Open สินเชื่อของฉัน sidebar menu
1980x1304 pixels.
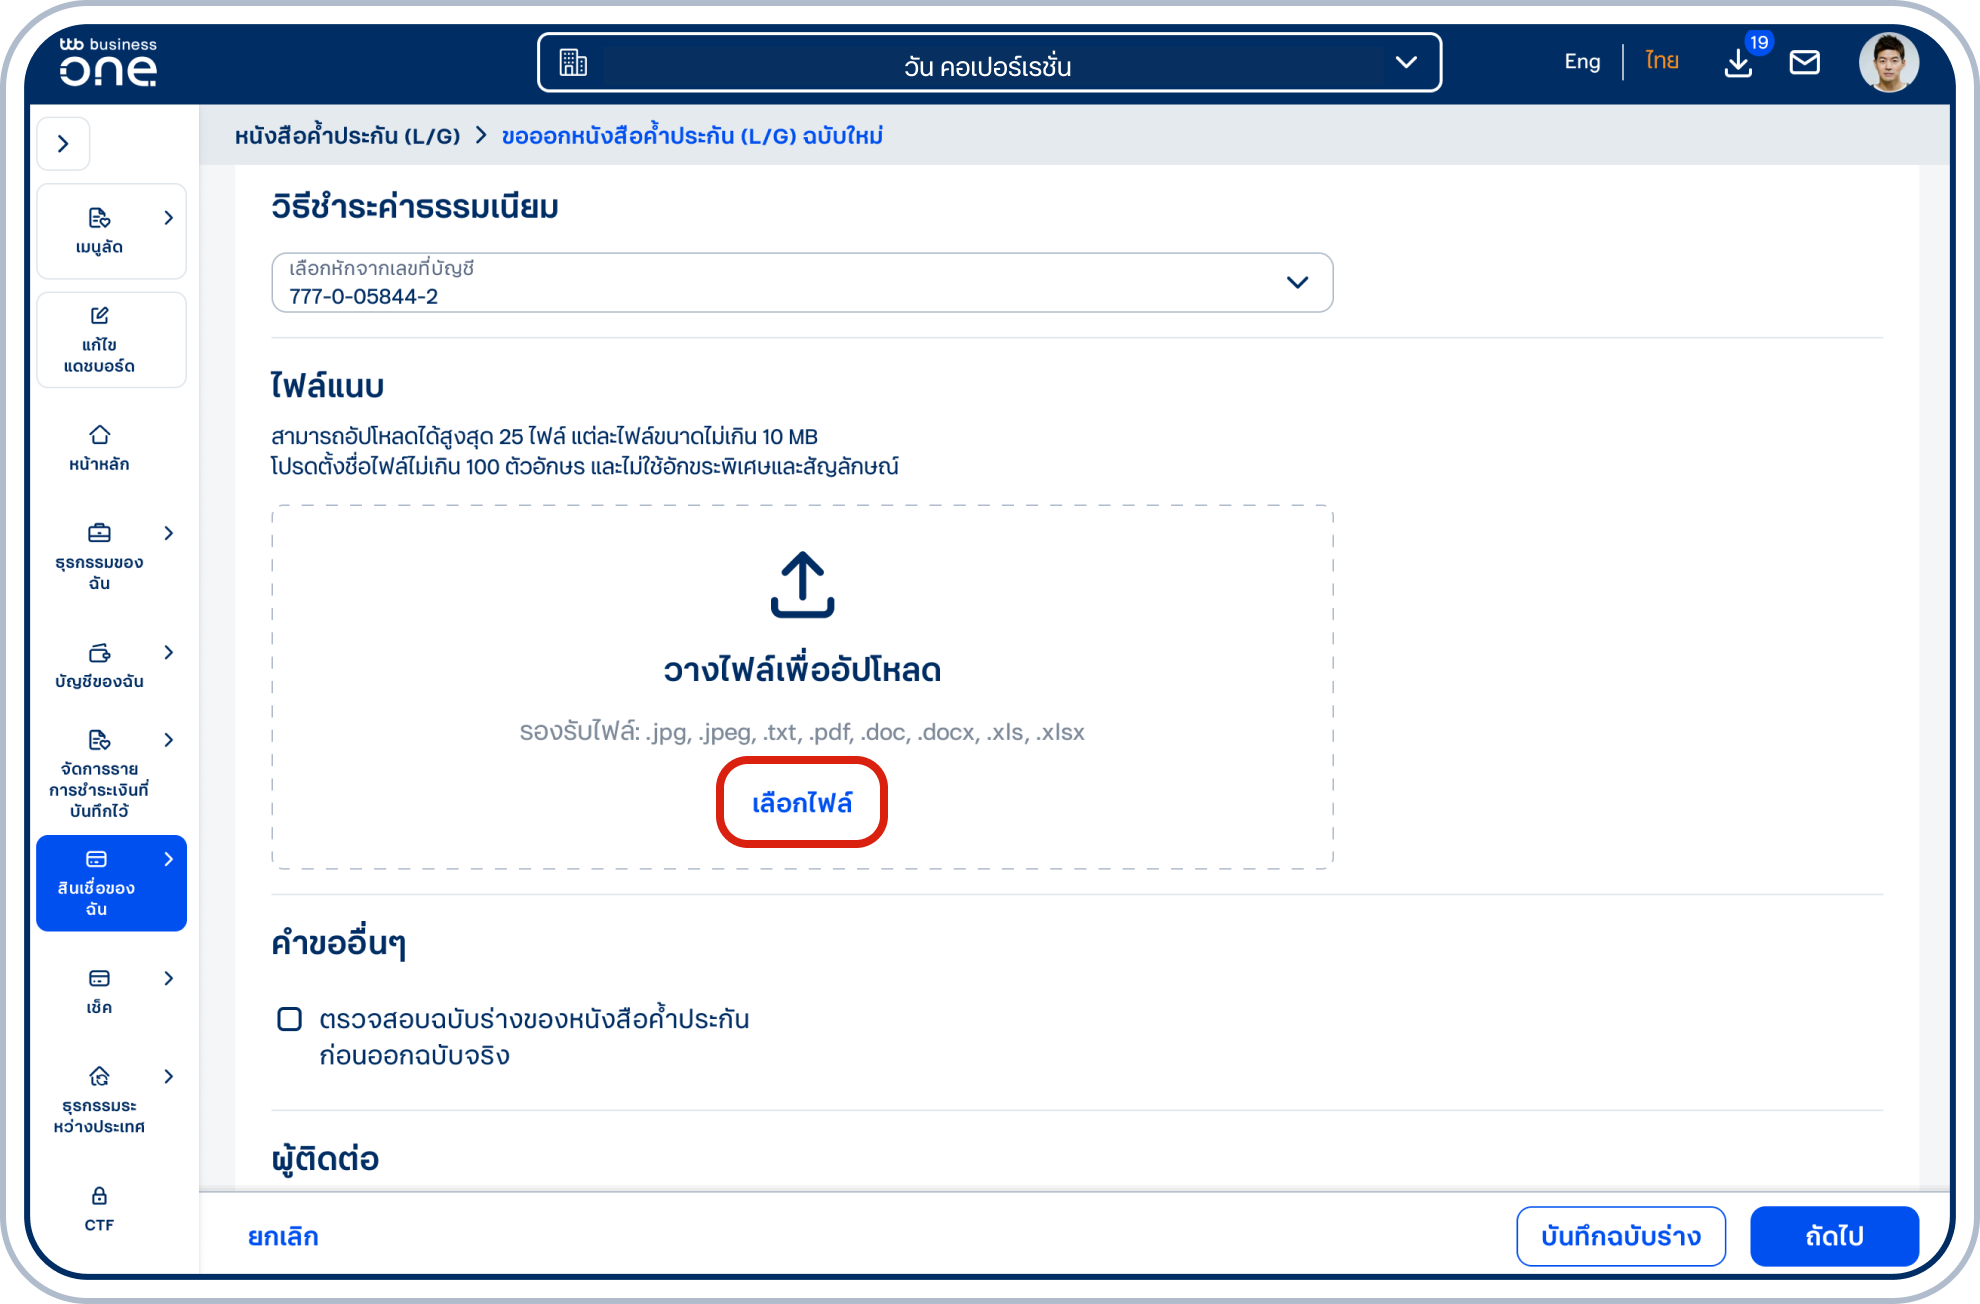click(x=110, y=883)
